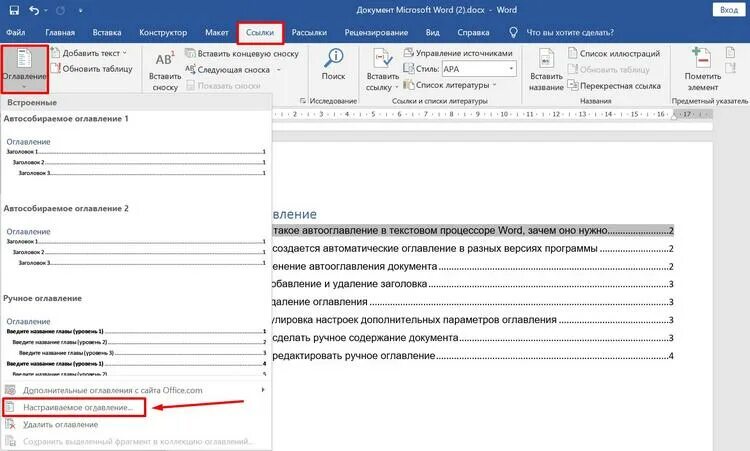
Task: Click the lightbulb Tell Me icon
Action: 513,33
